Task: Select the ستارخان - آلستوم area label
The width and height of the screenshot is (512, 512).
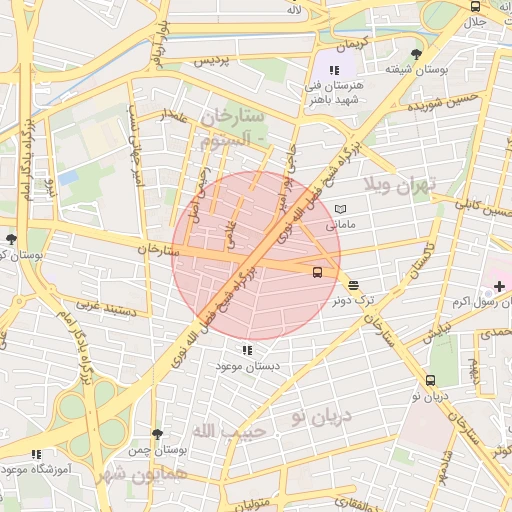Action: (233, 129)
